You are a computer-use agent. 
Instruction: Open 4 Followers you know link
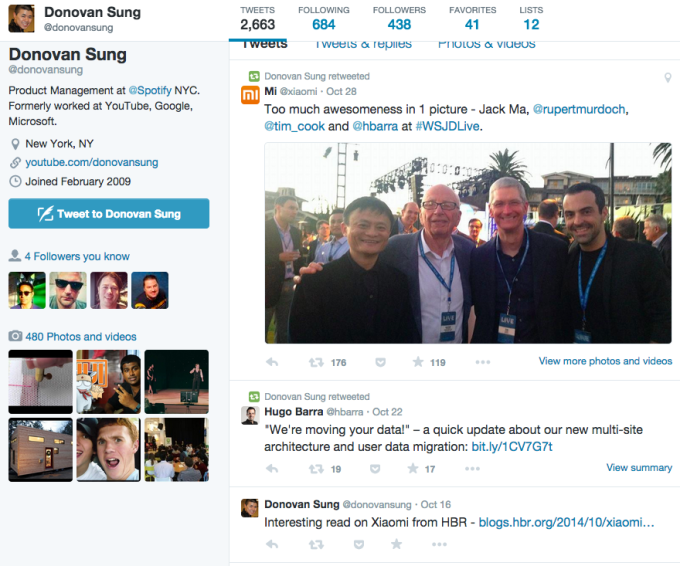click(x=77, y=256)
